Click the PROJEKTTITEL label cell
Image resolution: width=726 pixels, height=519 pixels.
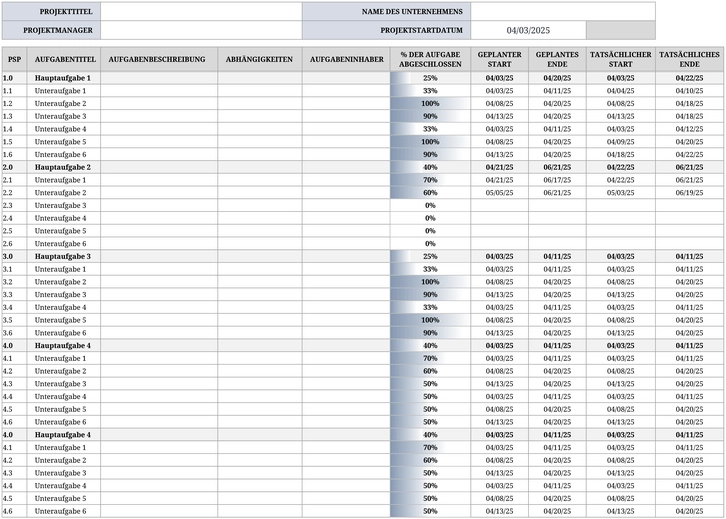click(51, 11)
